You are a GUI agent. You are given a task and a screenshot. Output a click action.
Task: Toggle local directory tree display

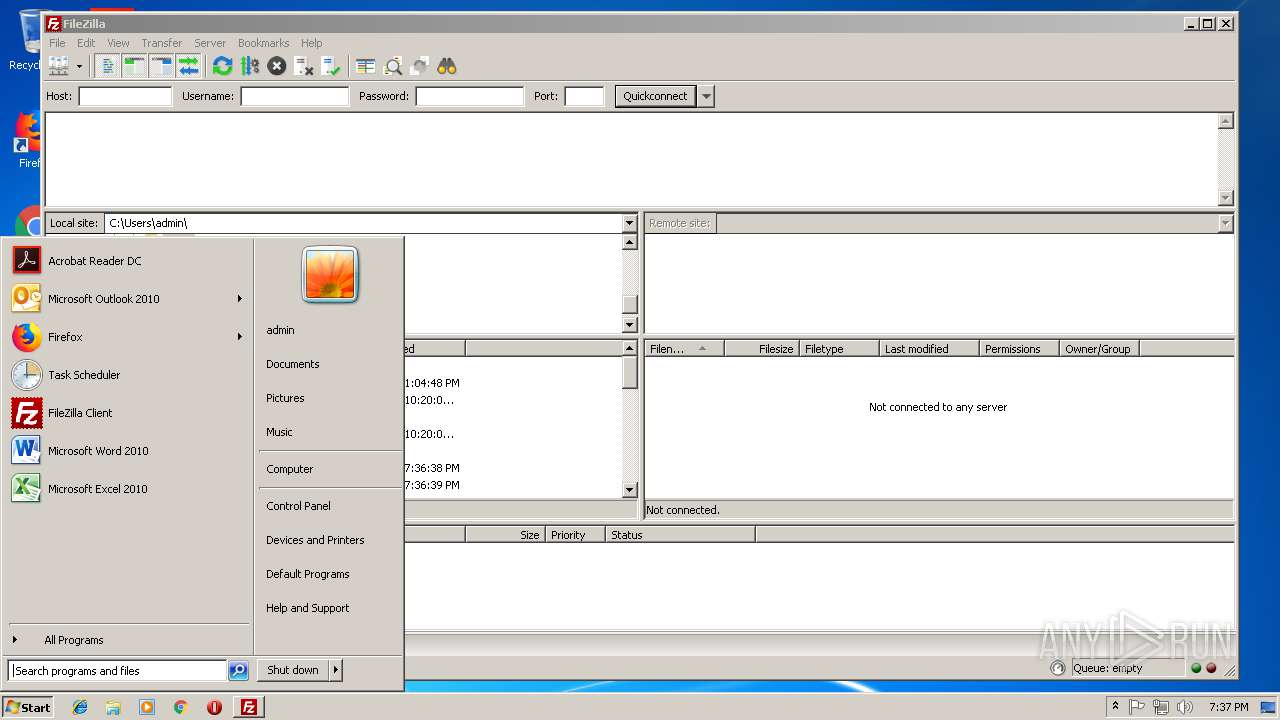click(135, 66)
